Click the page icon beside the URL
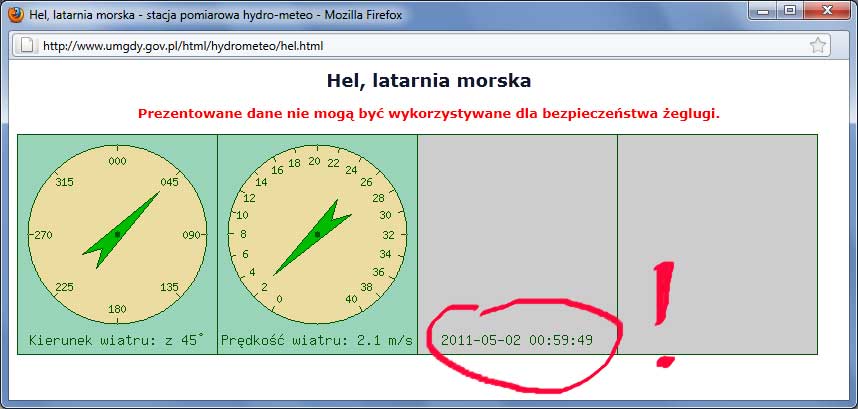This screenshot has height=409, width=858. tap(27, 45)
